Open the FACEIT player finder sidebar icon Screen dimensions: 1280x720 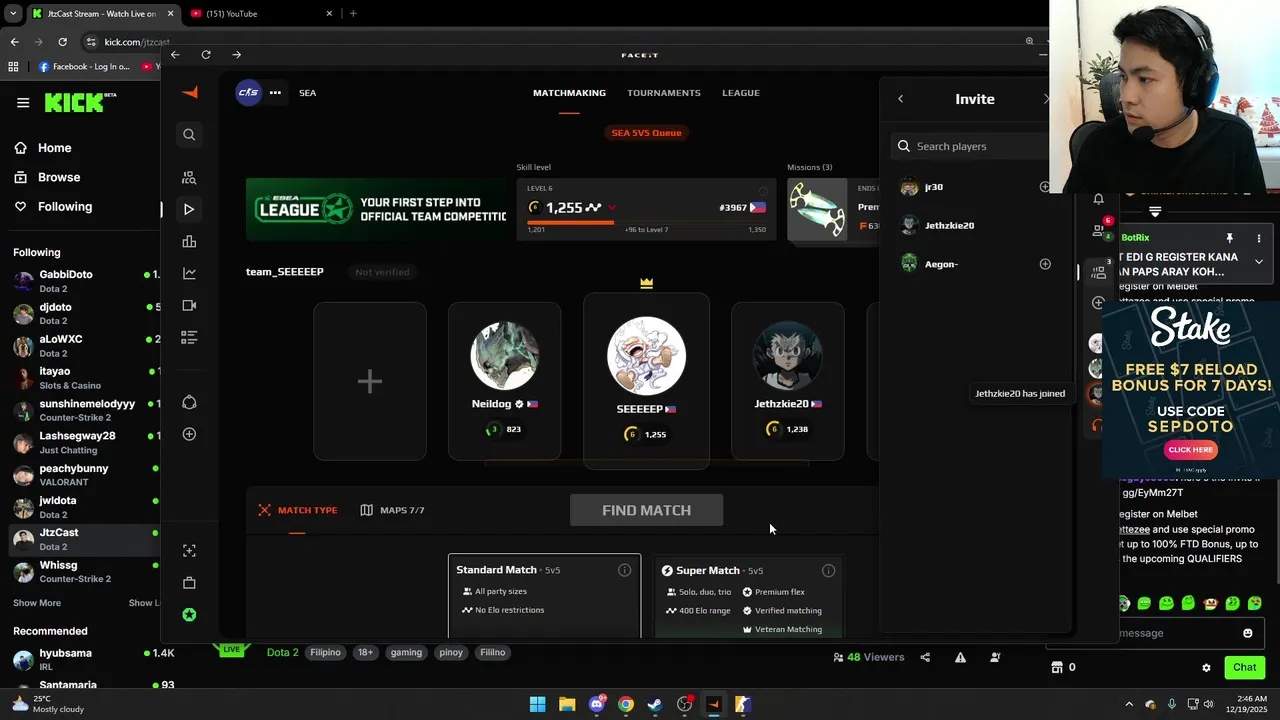click(x=189, y=177)
